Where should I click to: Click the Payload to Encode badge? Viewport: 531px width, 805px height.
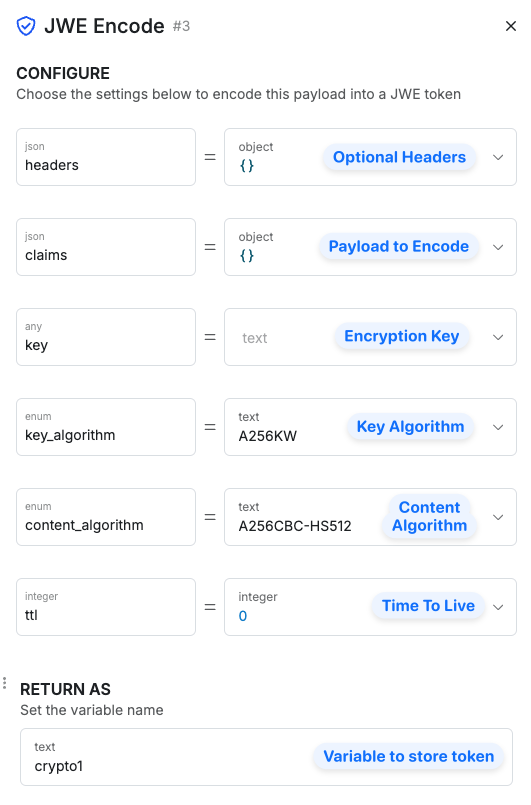(399, 246)
